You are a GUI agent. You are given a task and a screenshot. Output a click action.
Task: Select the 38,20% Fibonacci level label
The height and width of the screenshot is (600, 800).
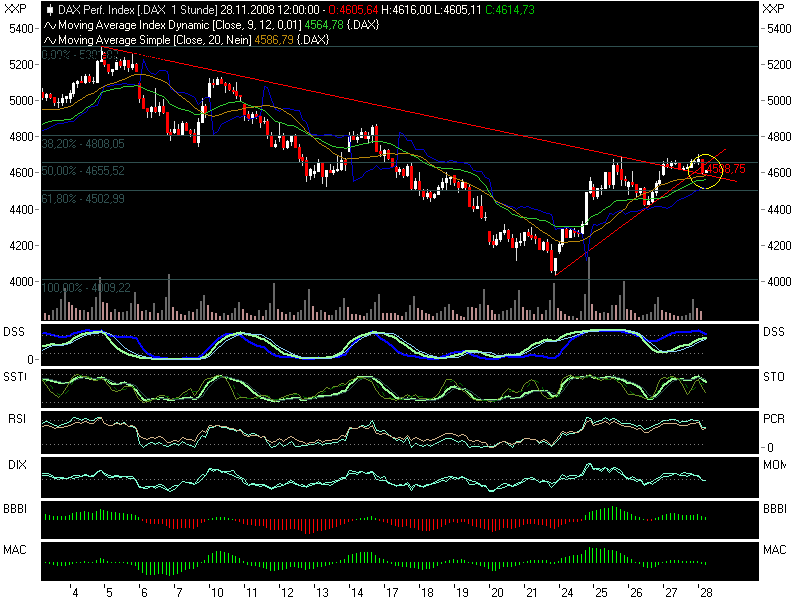(83, 143)
